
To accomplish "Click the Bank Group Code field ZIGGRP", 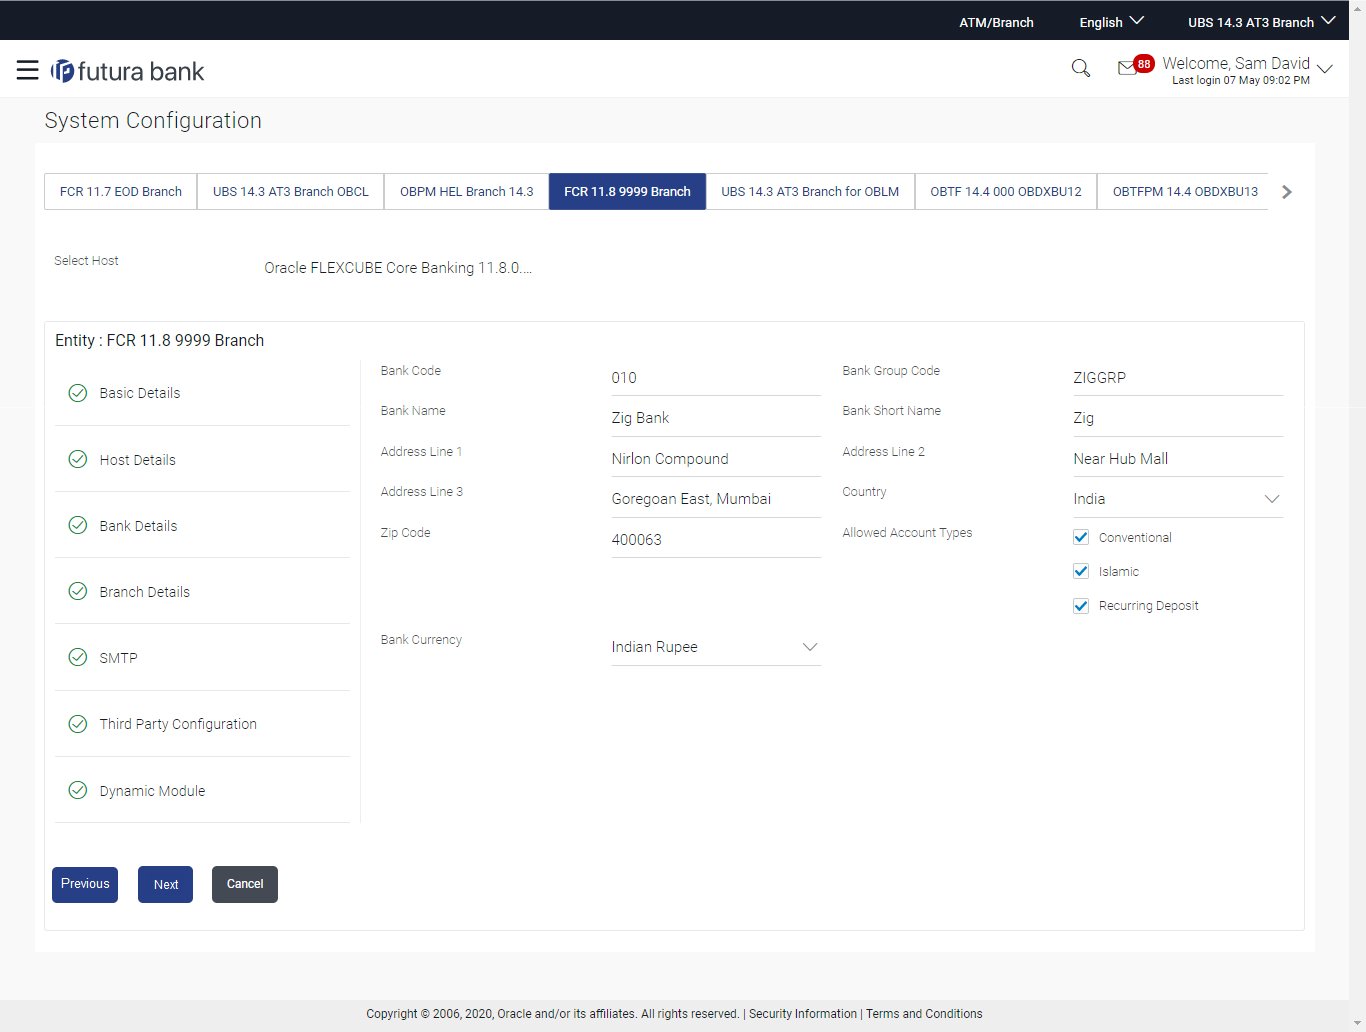I will [x=1178, y=378].
